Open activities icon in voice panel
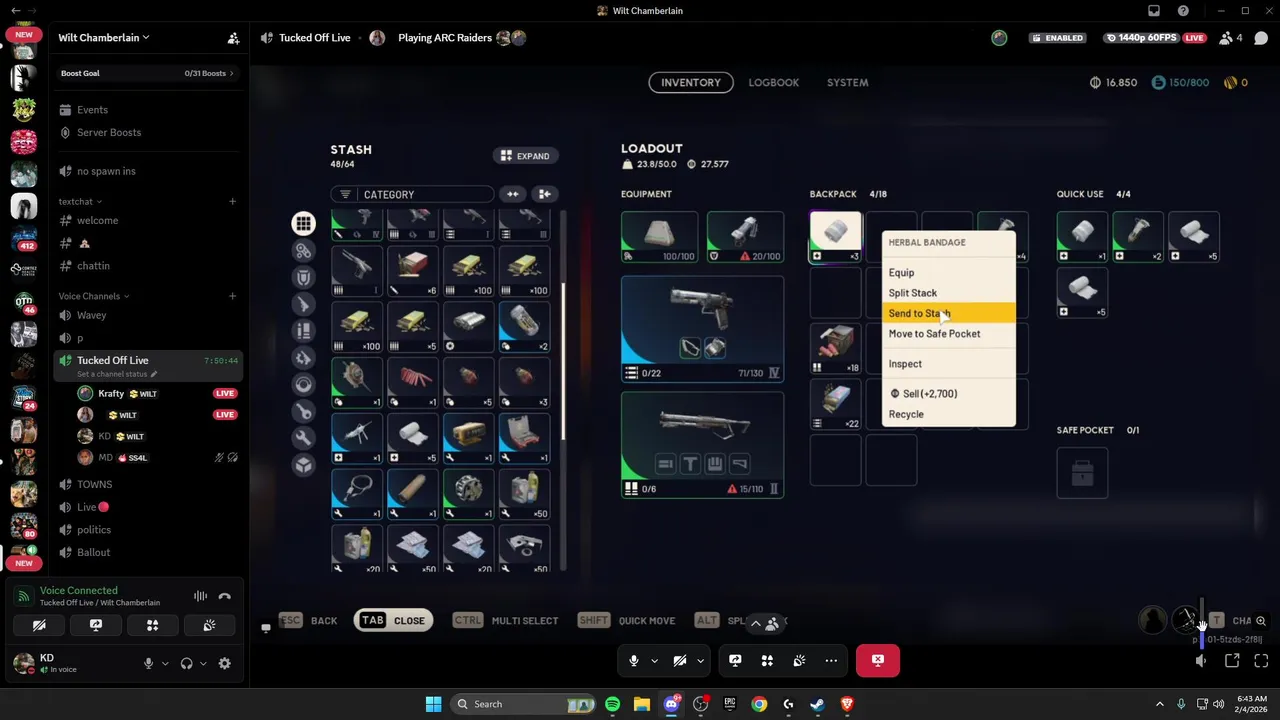The image size is (1280, 720). (x=152, y=625)
